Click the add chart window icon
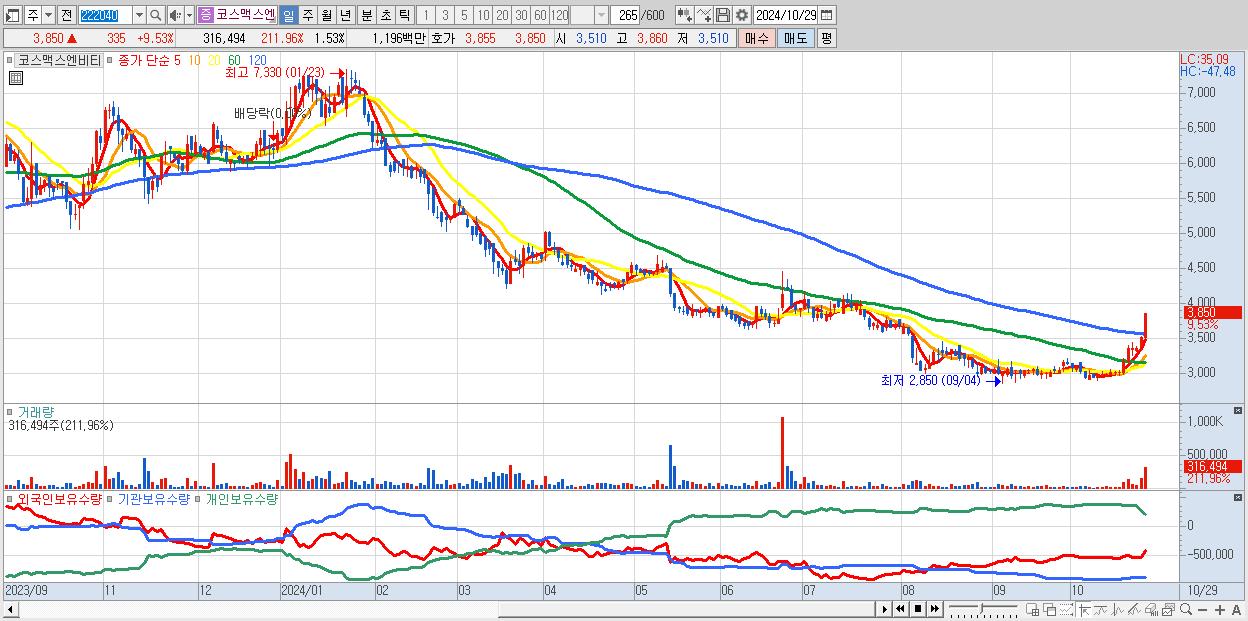This screenshot has width=1248, height=621. tap(1033, 609)
